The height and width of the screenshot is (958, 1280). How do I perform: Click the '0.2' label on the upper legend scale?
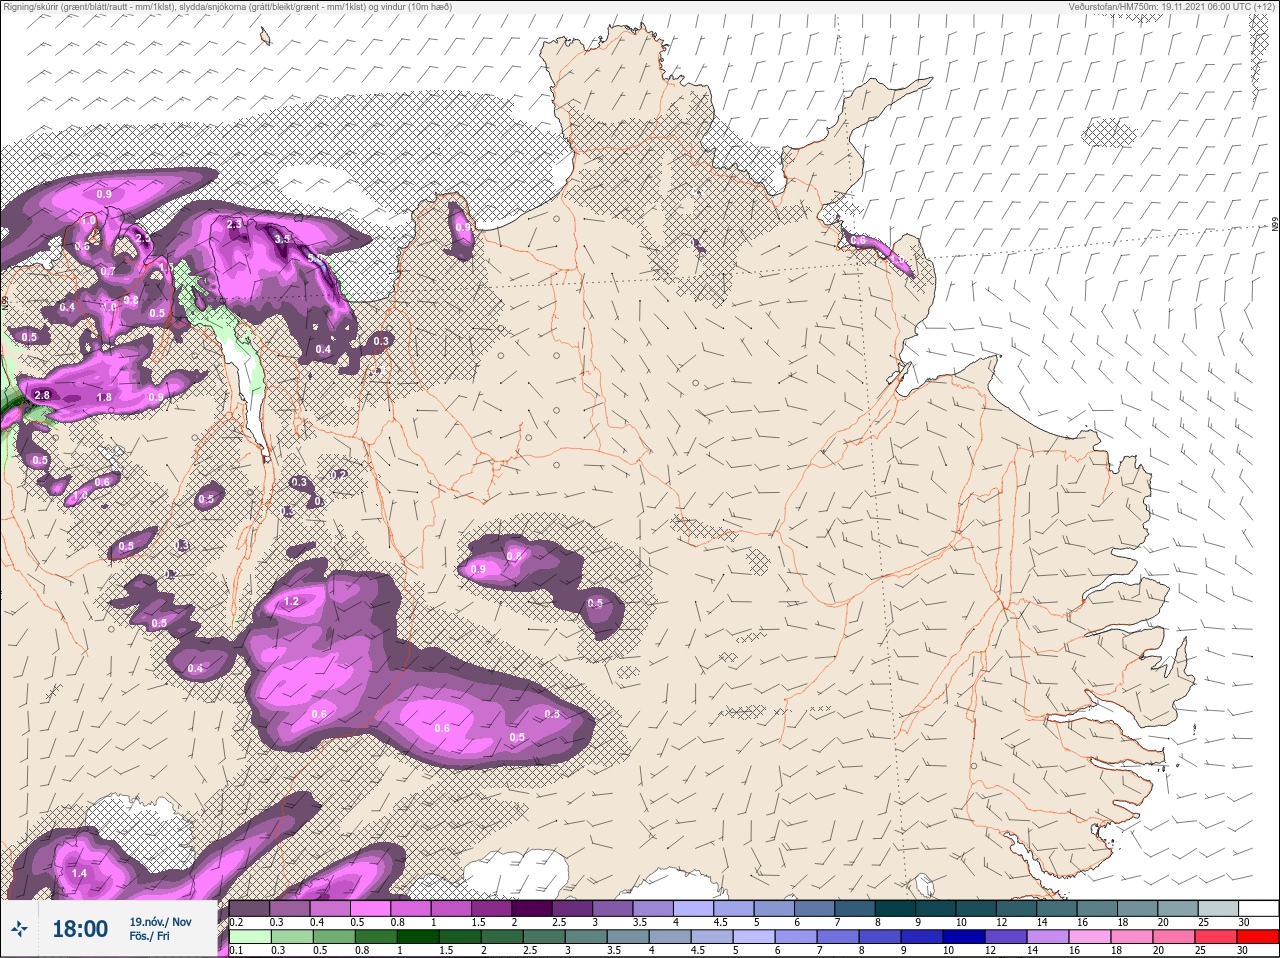tap(236, 921)
